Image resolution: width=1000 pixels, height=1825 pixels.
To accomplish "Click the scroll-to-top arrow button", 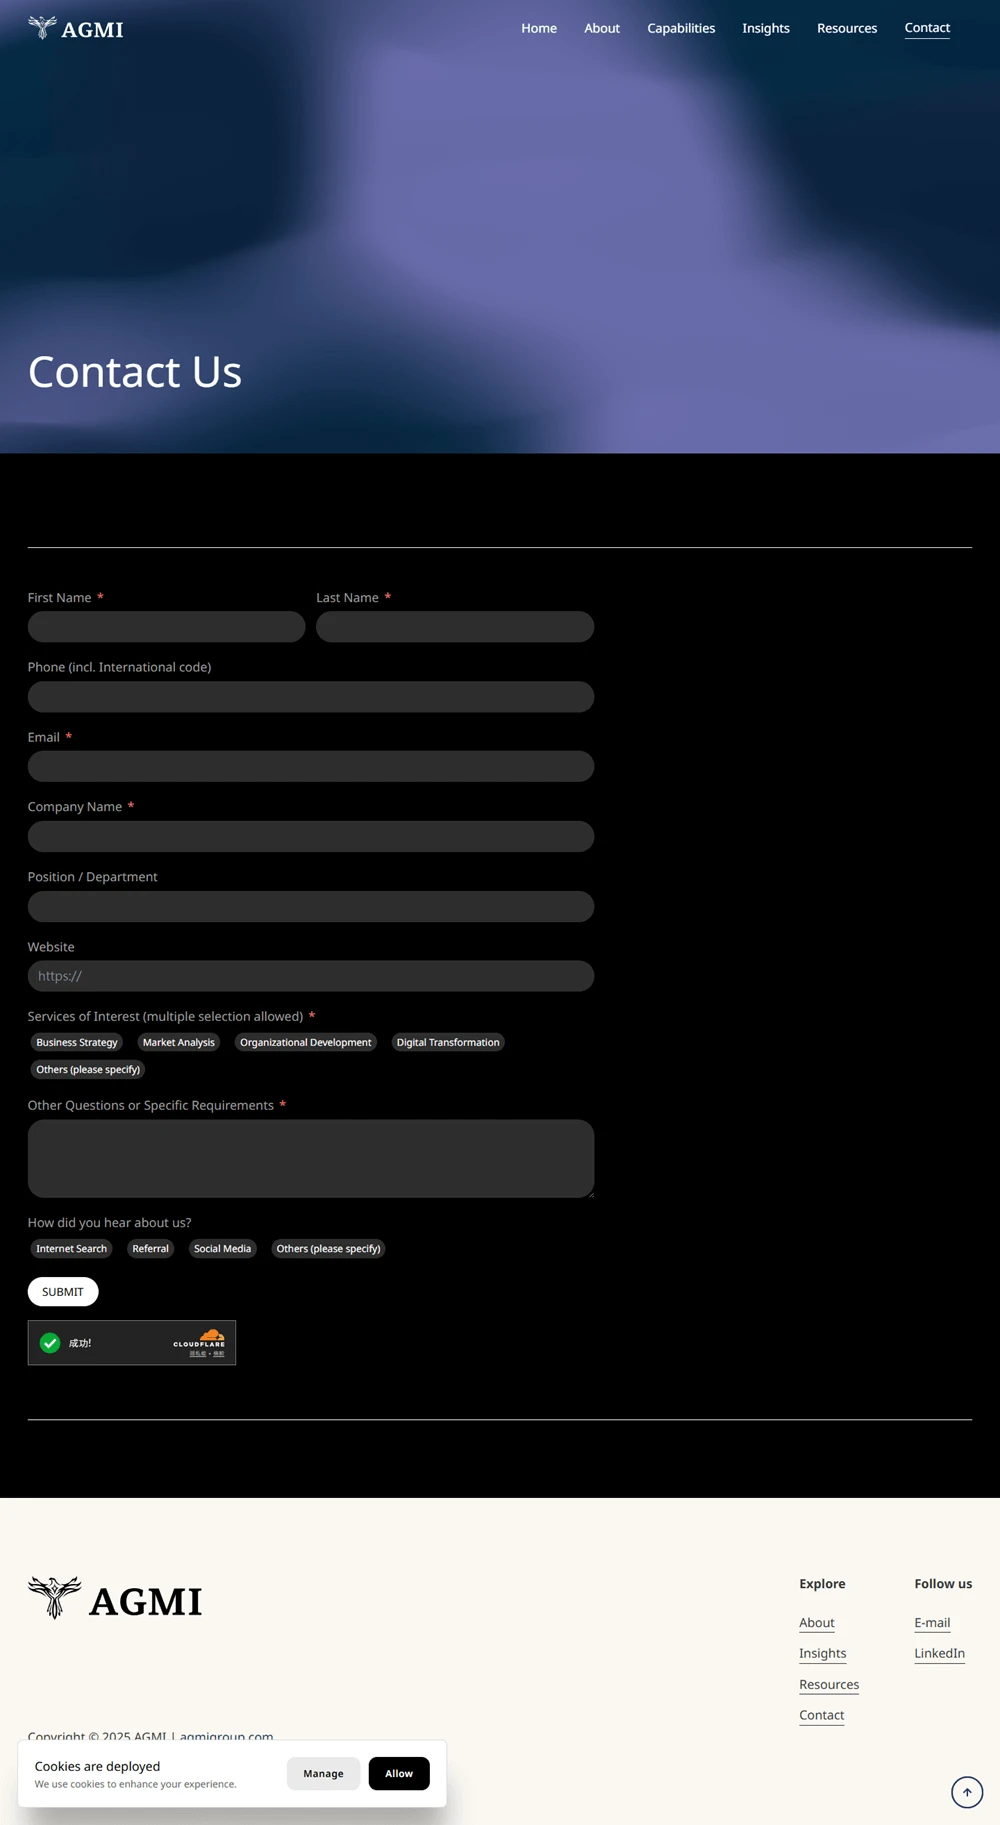I will tap(966, 1792).
